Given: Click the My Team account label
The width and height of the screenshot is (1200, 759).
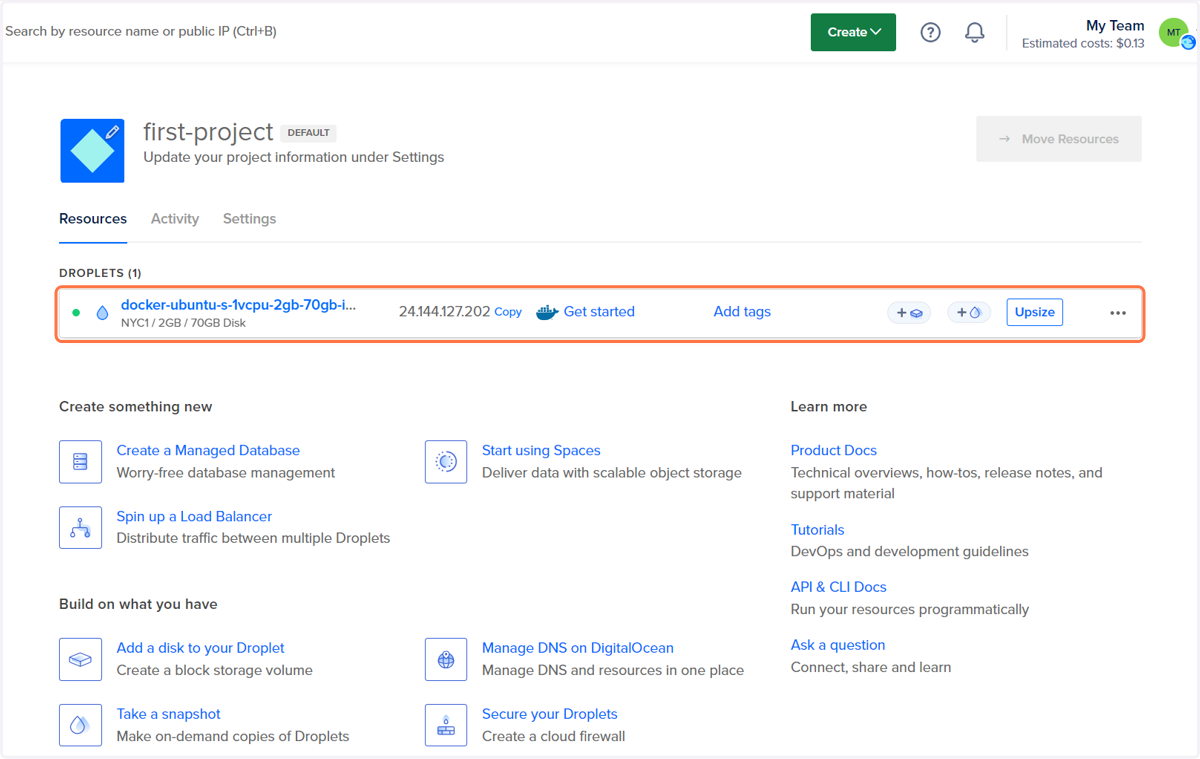Looking at the screenshot, I should [x=1115, y=26].
